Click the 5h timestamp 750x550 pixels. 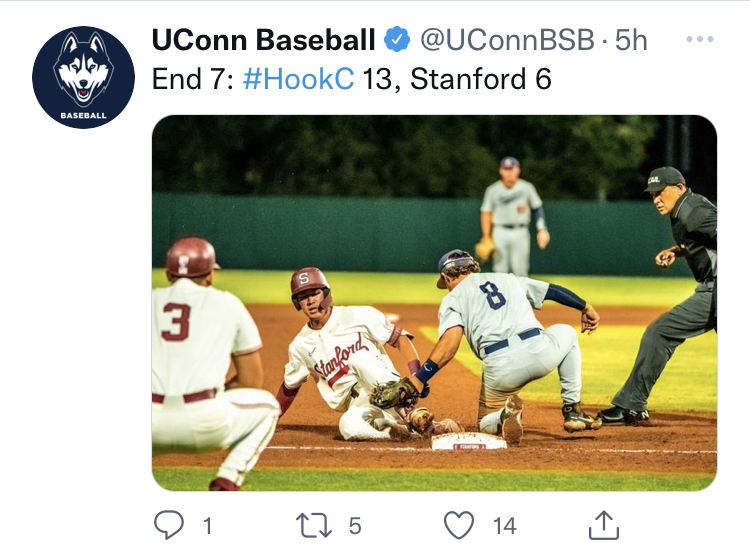coord(631,41)
